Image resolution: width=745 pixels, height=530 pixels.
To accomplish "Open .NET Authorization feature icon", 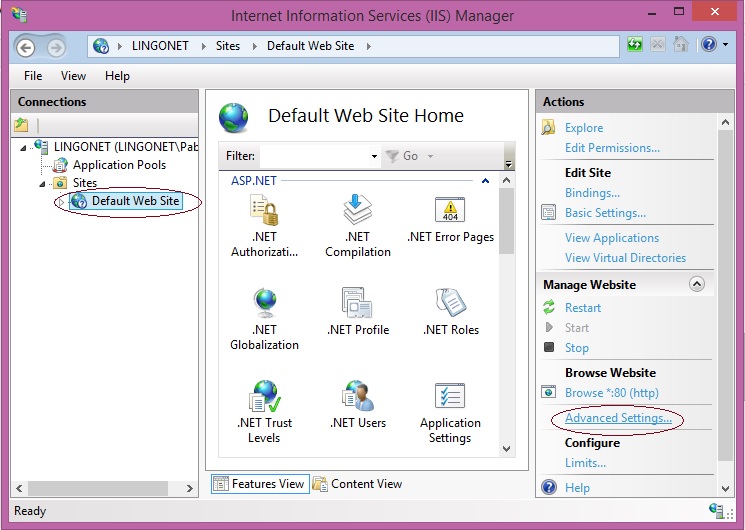I will tap(264, 211).
